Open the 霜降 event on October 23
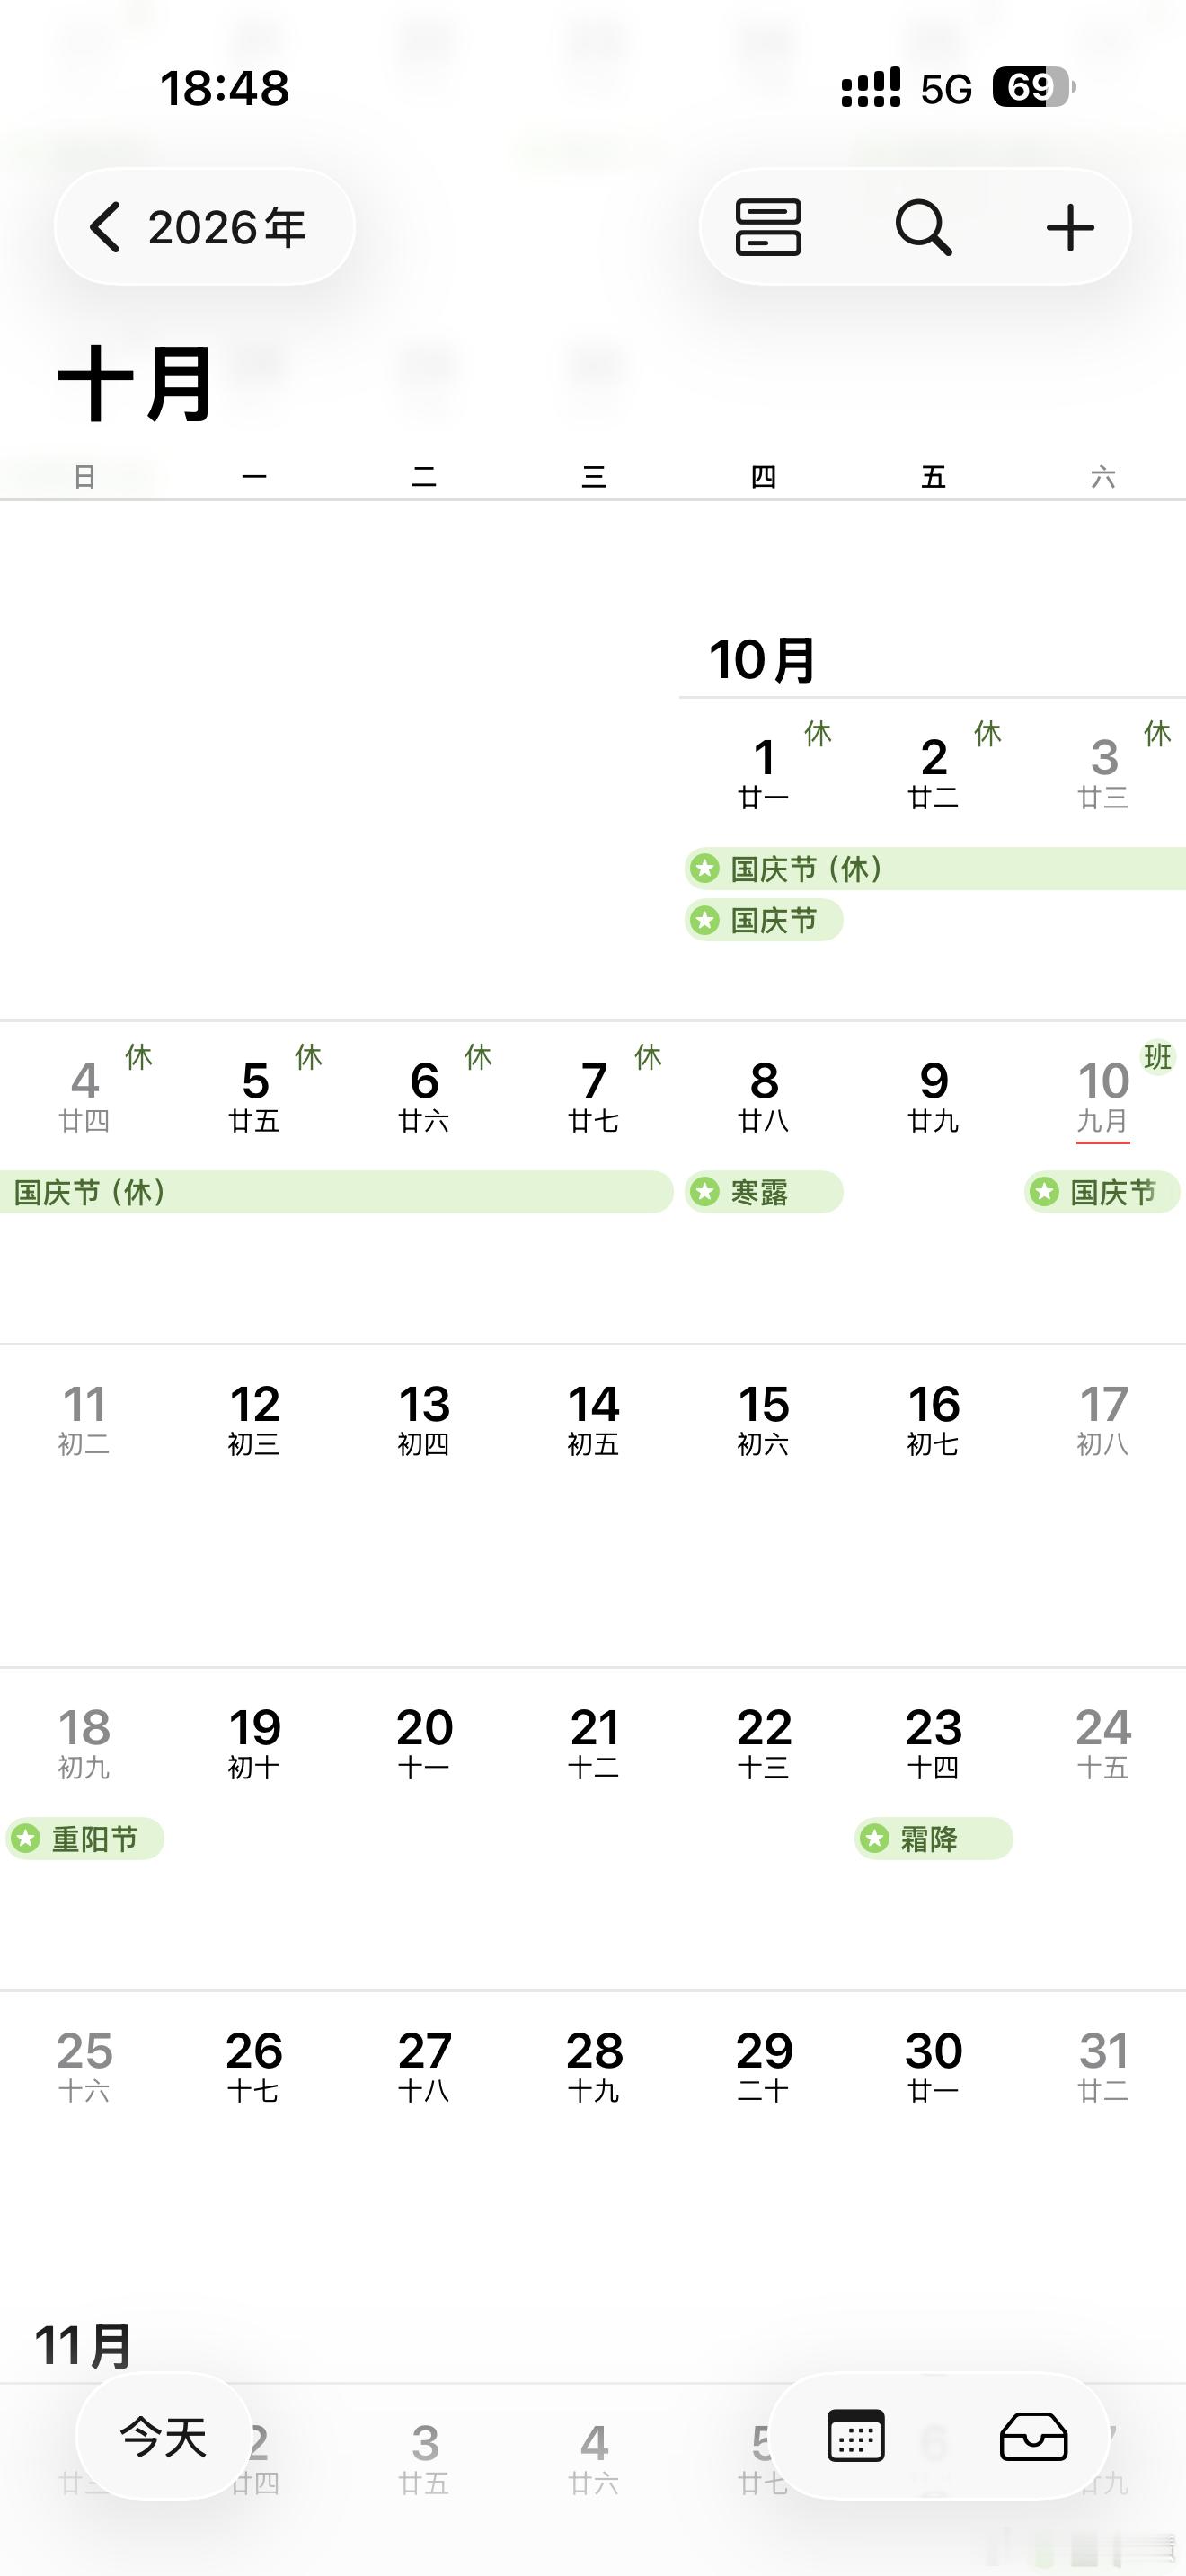 [x=933, y=1838]
